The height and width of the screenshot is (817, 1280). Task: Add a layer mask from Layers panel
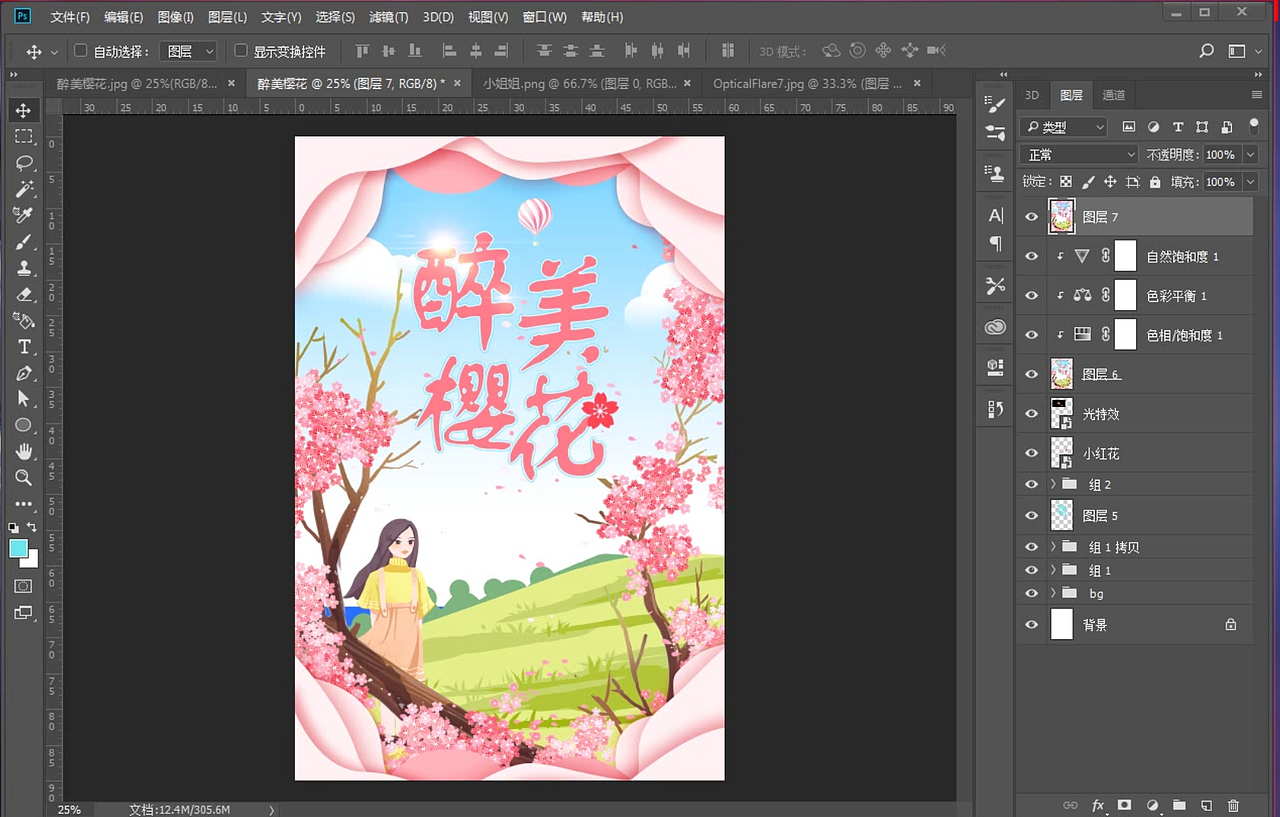coord(1124,805)
